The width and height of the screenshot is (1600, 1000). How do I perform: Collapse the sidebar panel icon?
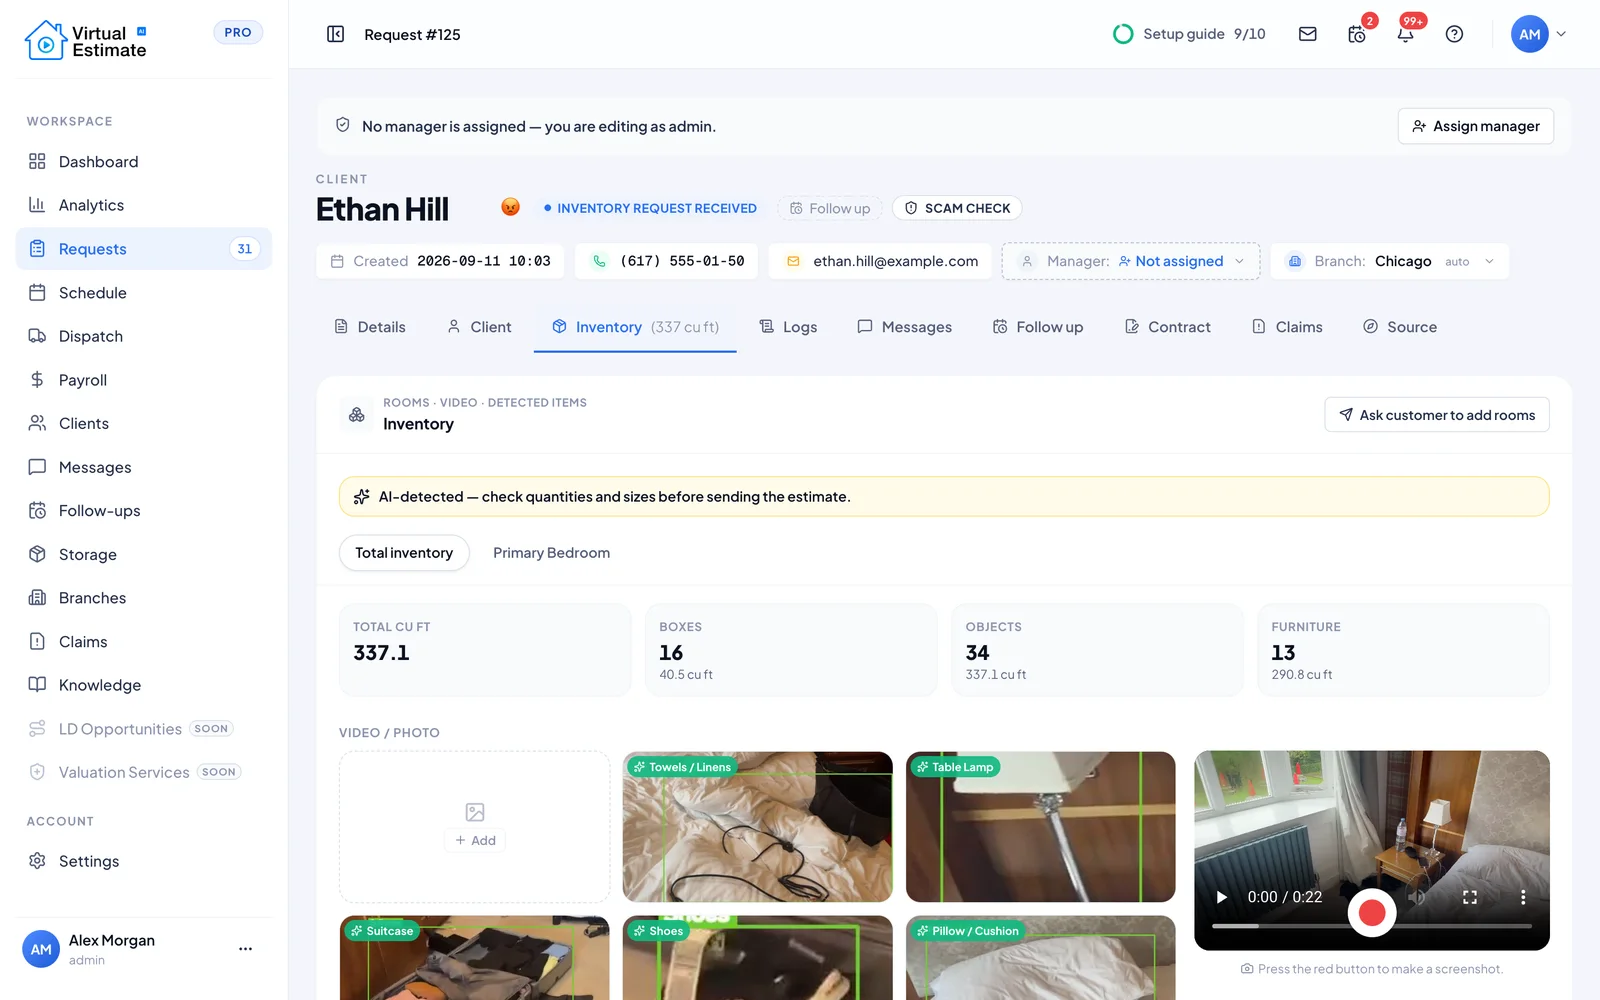336,34
